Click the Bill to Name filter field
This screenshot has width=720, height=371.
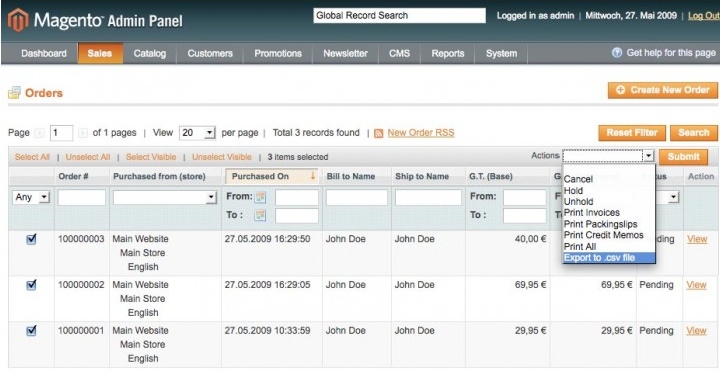pos(357,197)
